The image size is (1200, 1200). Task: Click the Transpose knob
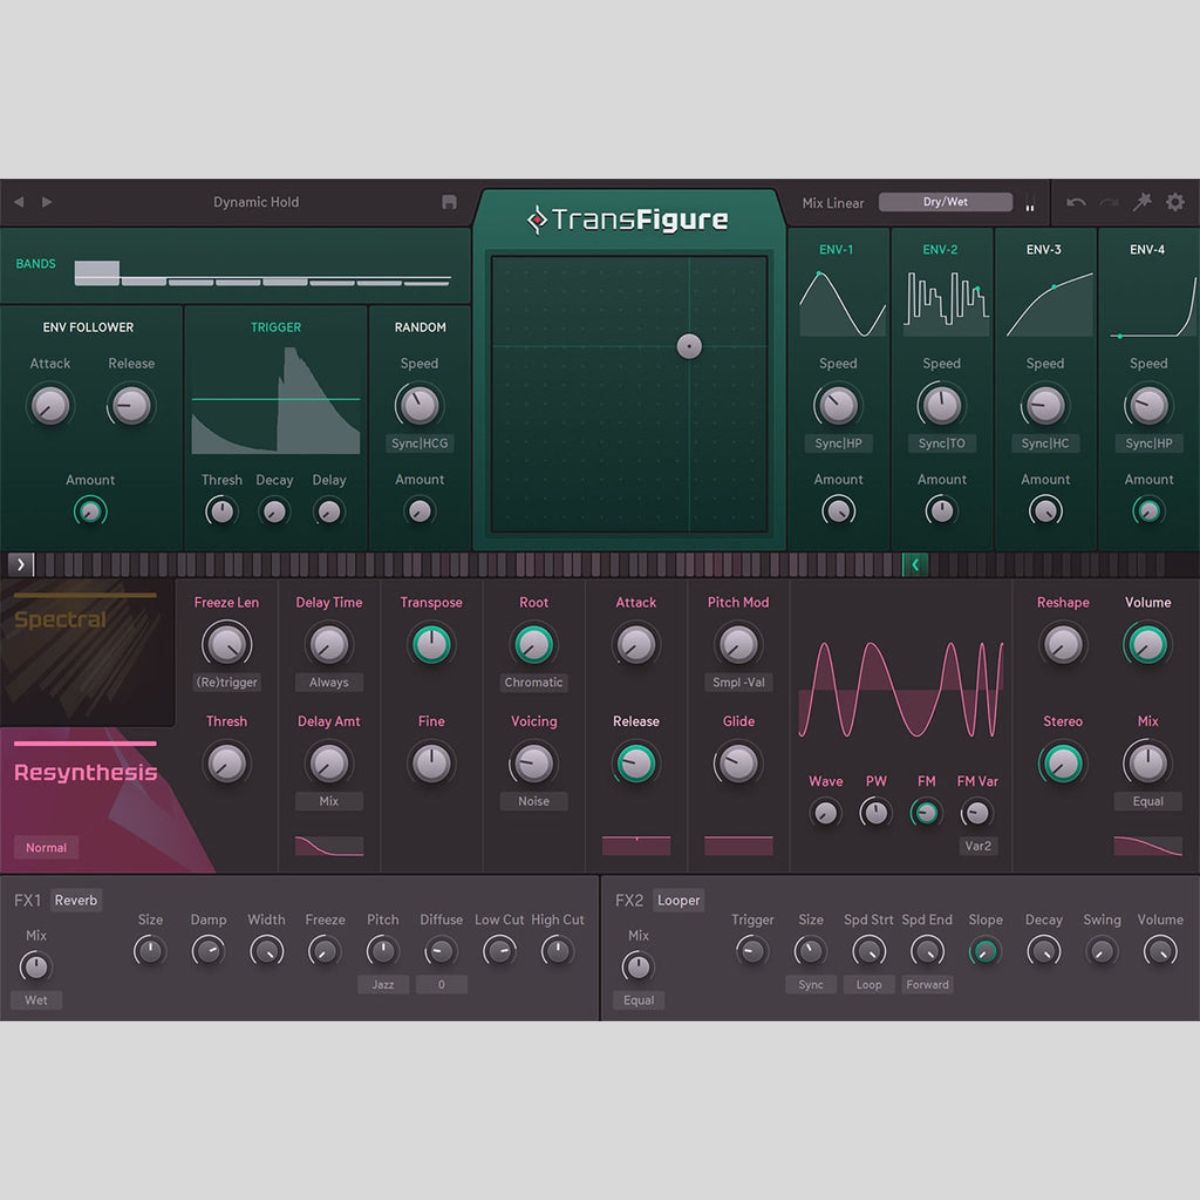click(x=431, y=645)
